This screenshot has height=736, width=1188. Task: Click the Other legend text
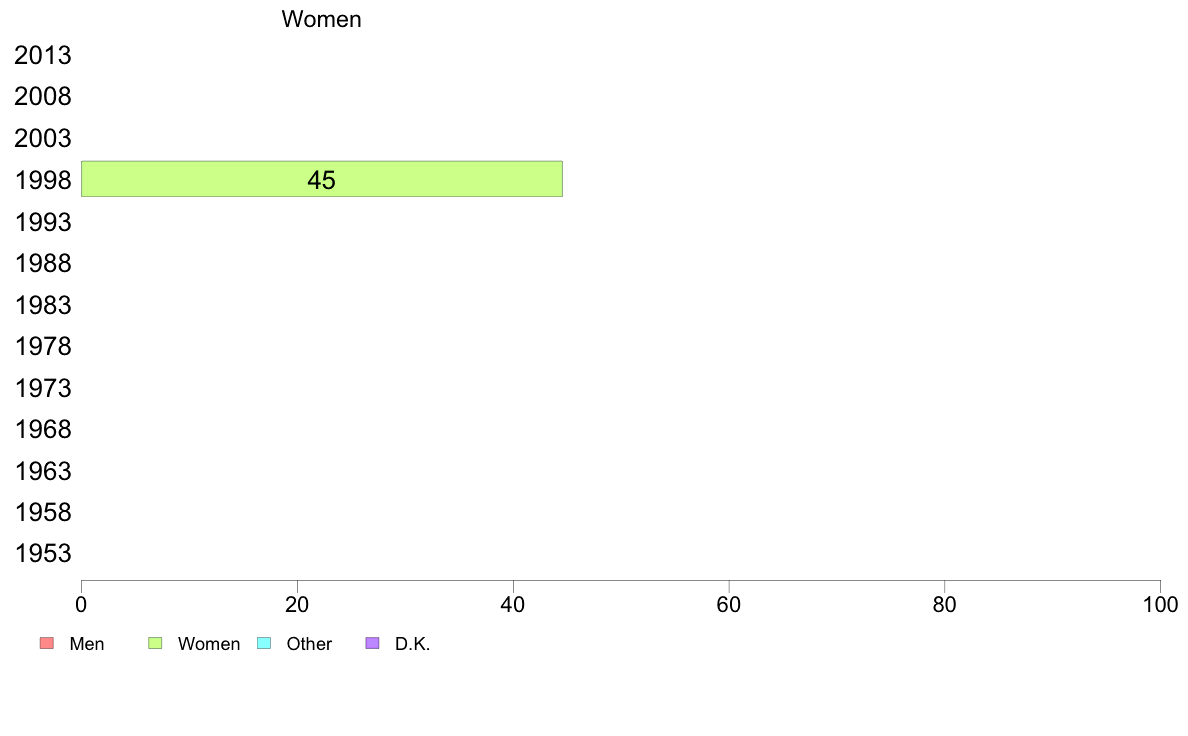coord(309,644)
